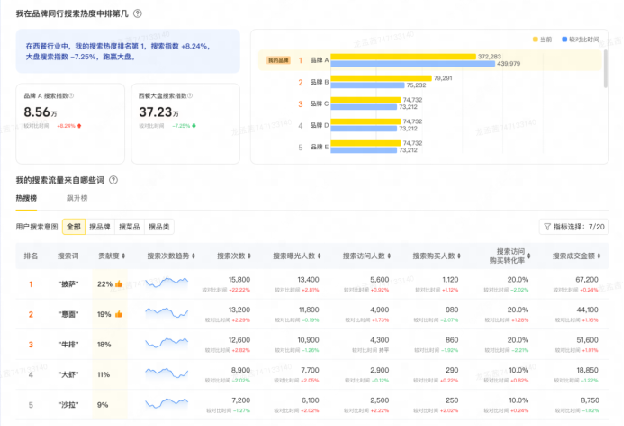Viewport: 624px width, 426px height.
Task: Click help icon beside 我的搜索流量来自哪些词
Action: (113, 180)
